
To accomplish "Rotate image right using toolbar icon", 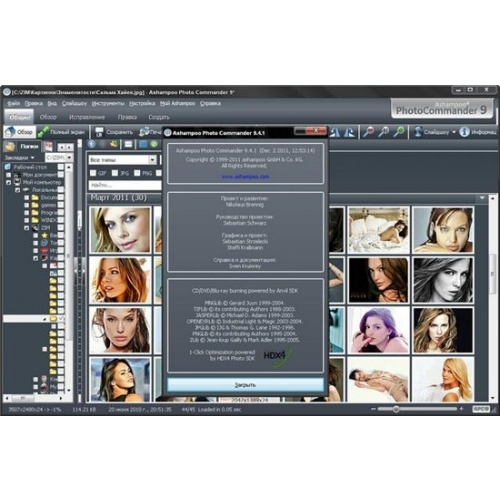I will click(x=349, y=132).
